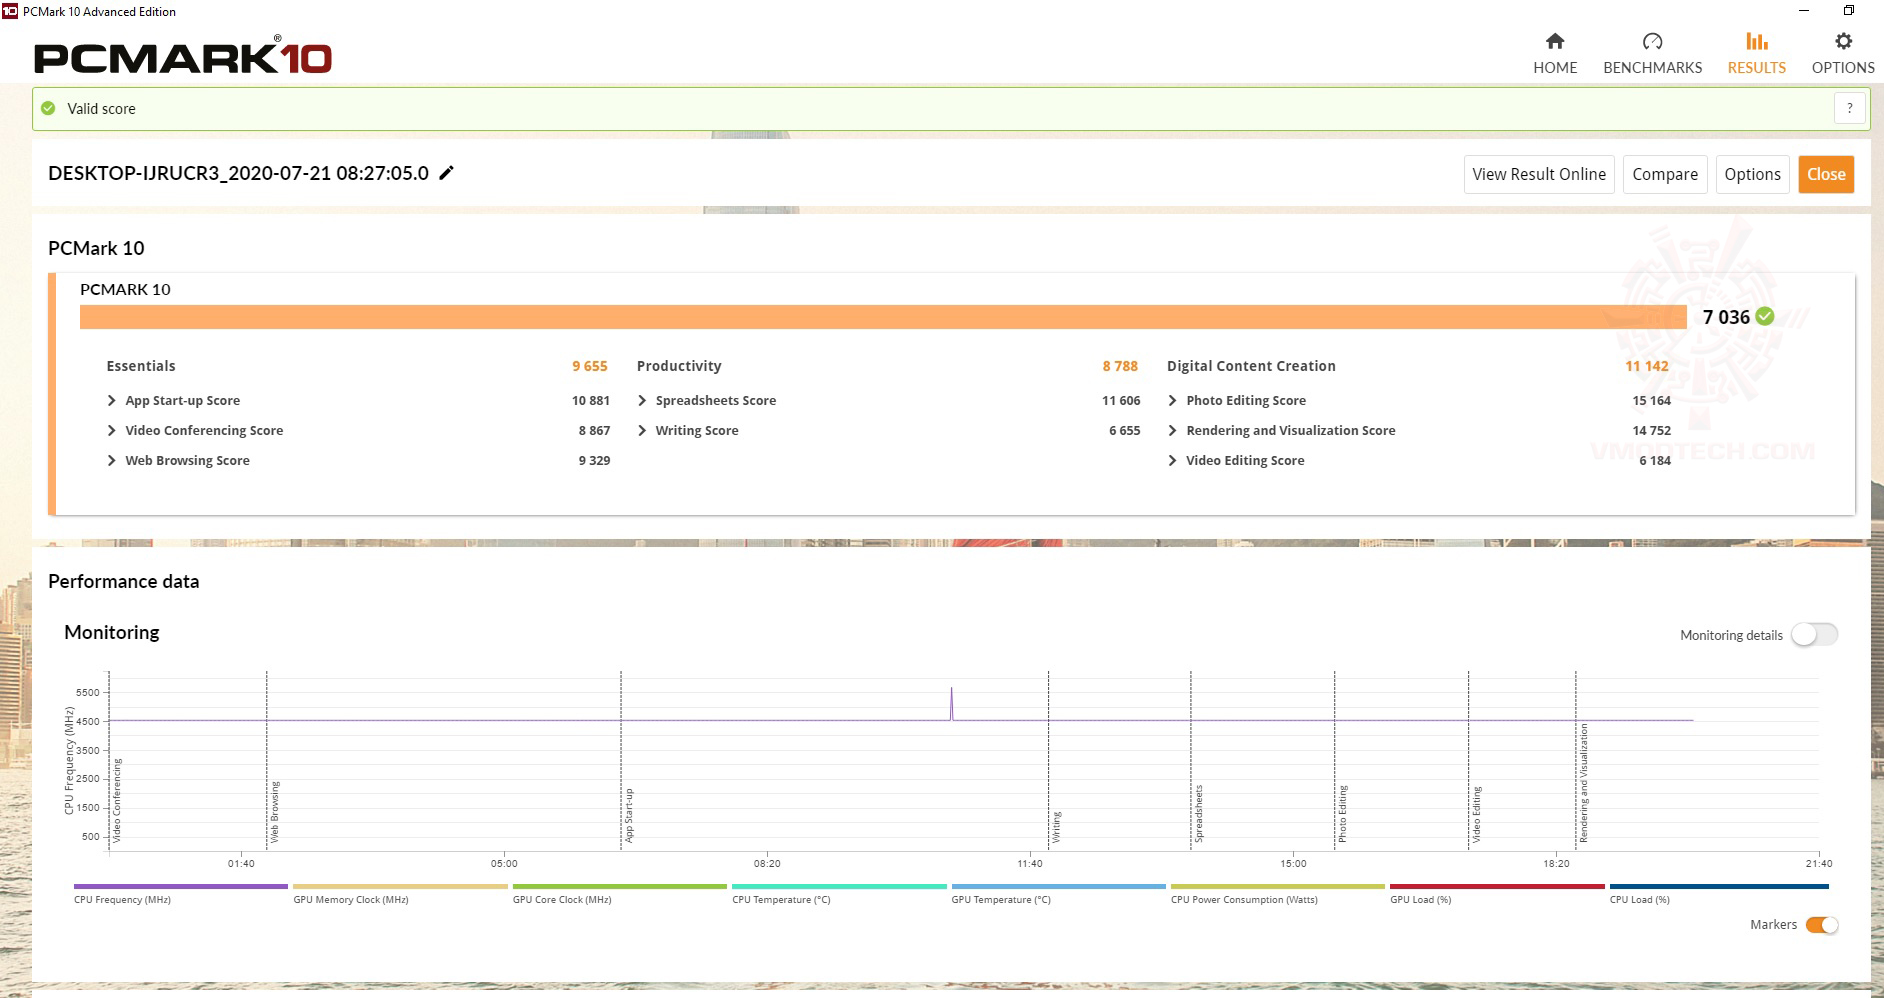Enable the Monitoring details toggle
Viewport: 1884px width, 998px height.
pos(1814,635)
